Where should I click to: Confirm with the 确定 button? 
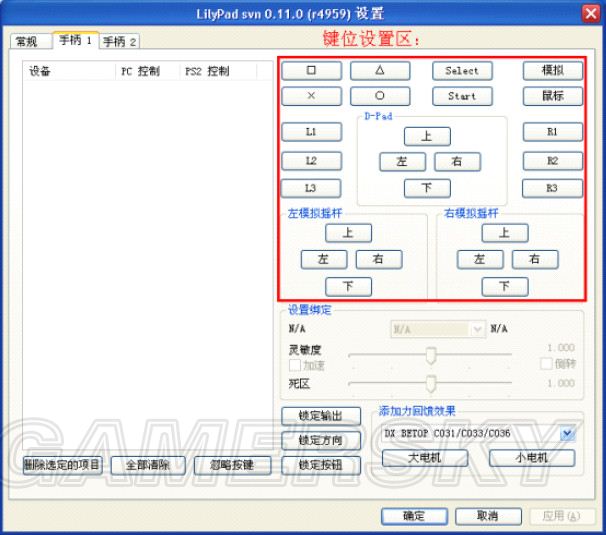[x=415, y=516]
